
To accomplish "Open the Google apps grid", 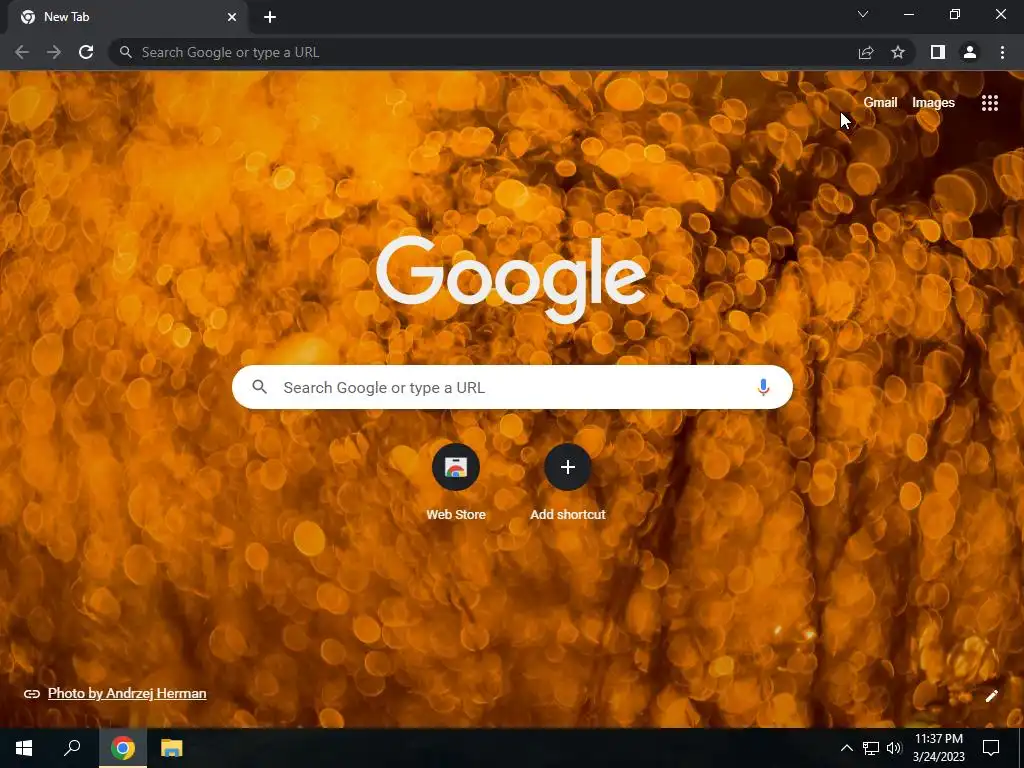I will point(990,103).
